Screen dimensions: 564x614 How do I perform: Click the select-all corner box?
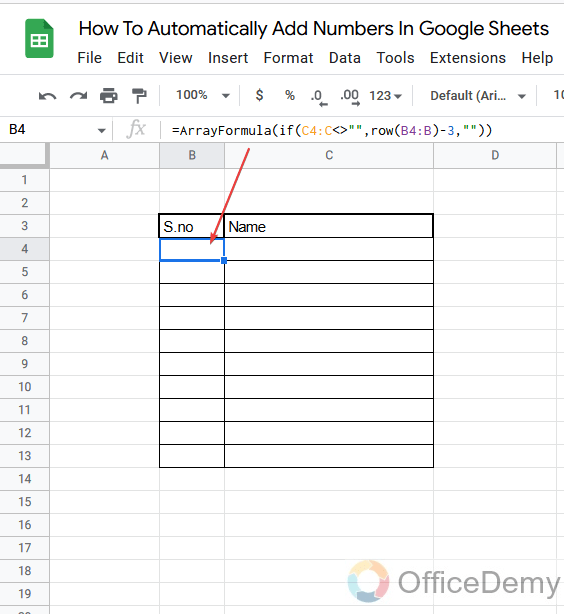click(x=24, y=155)
